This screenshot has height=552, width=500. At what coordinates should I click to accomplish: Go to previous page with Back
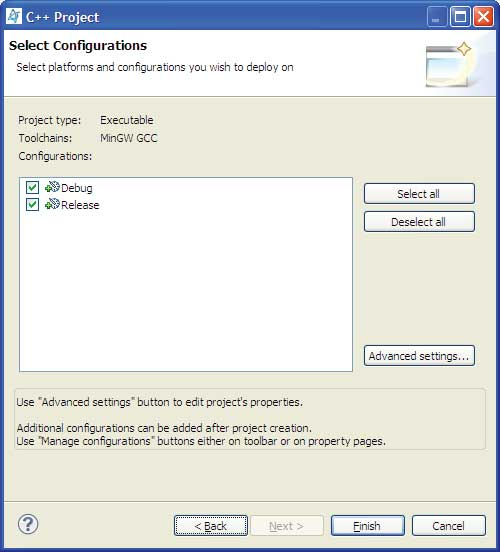pyautogui.click(x=211, y=526)
